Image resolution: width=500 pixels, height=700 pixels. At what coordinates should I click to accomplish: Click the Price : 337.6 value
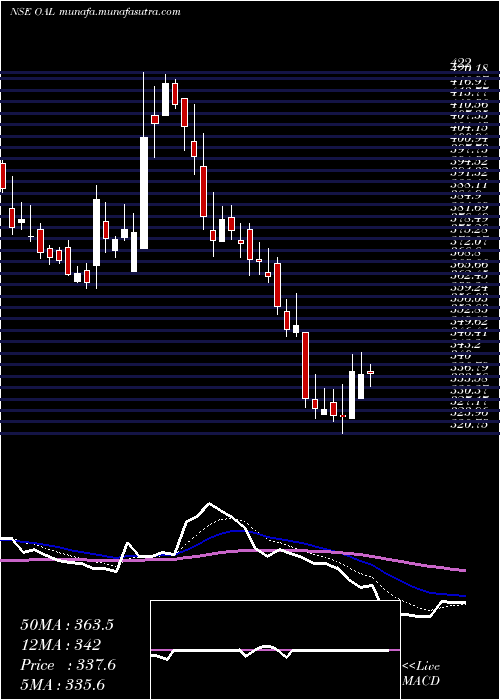tap(68, 665)
